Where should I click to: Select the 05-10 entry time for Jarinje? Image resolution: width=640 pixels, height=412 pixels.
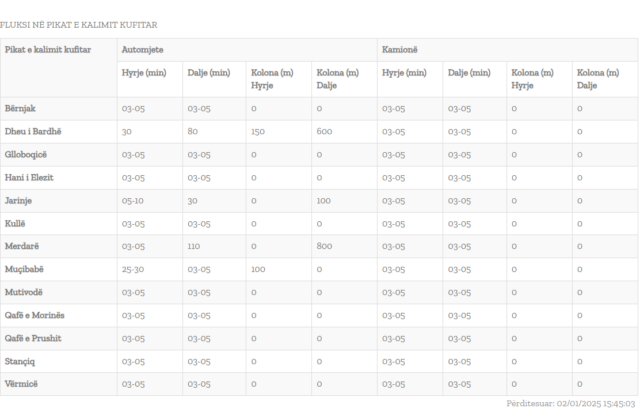tap(133, 200)
